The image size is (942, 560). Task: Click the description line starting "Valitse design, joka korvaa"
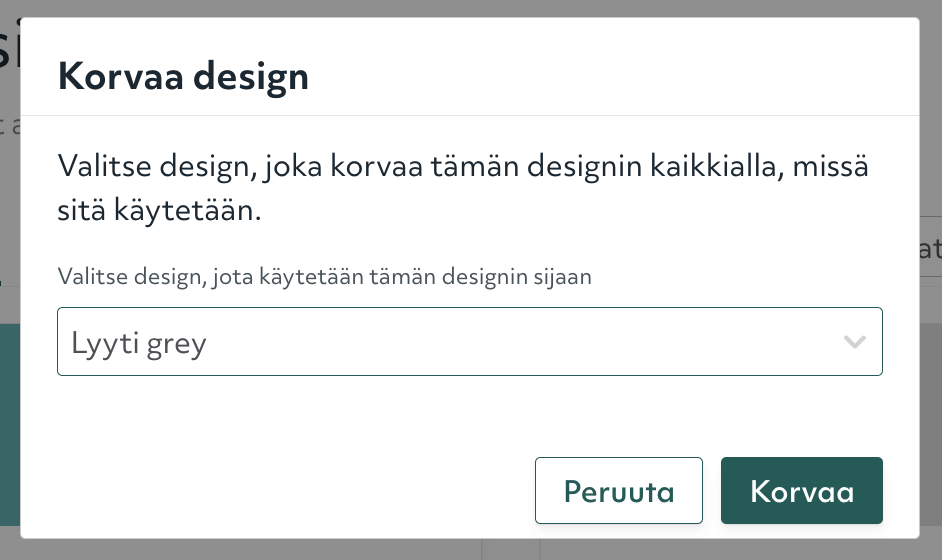coord(462,165)
